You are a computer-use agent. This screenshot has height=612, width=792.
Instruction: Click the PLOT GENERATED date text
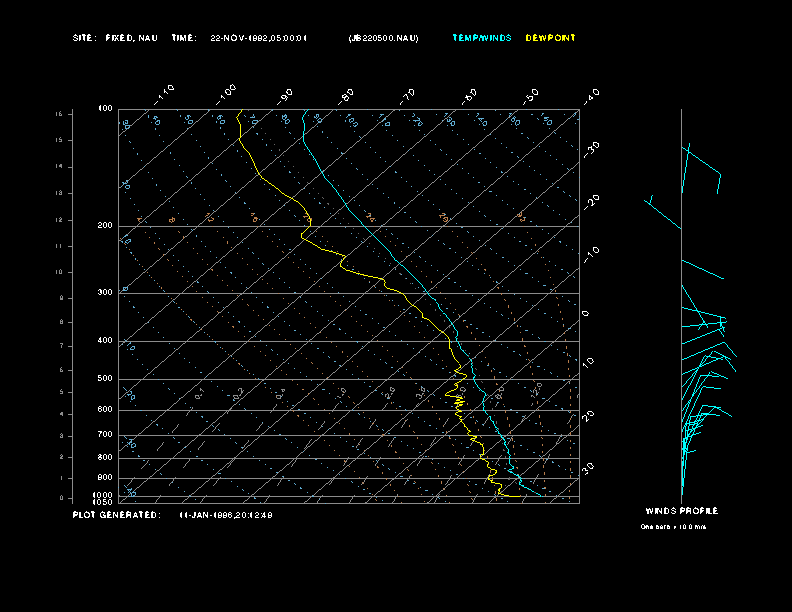coord(226,515)
